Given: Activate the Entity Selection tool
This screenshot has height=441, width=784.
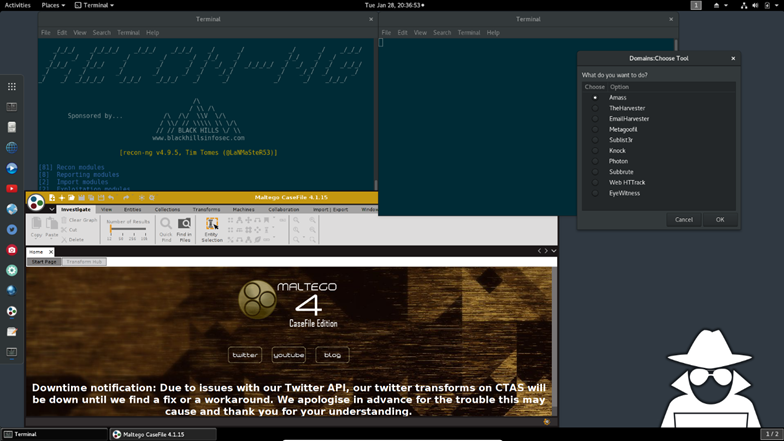Looking at the screenshot, I should click(x=212, y=230).
